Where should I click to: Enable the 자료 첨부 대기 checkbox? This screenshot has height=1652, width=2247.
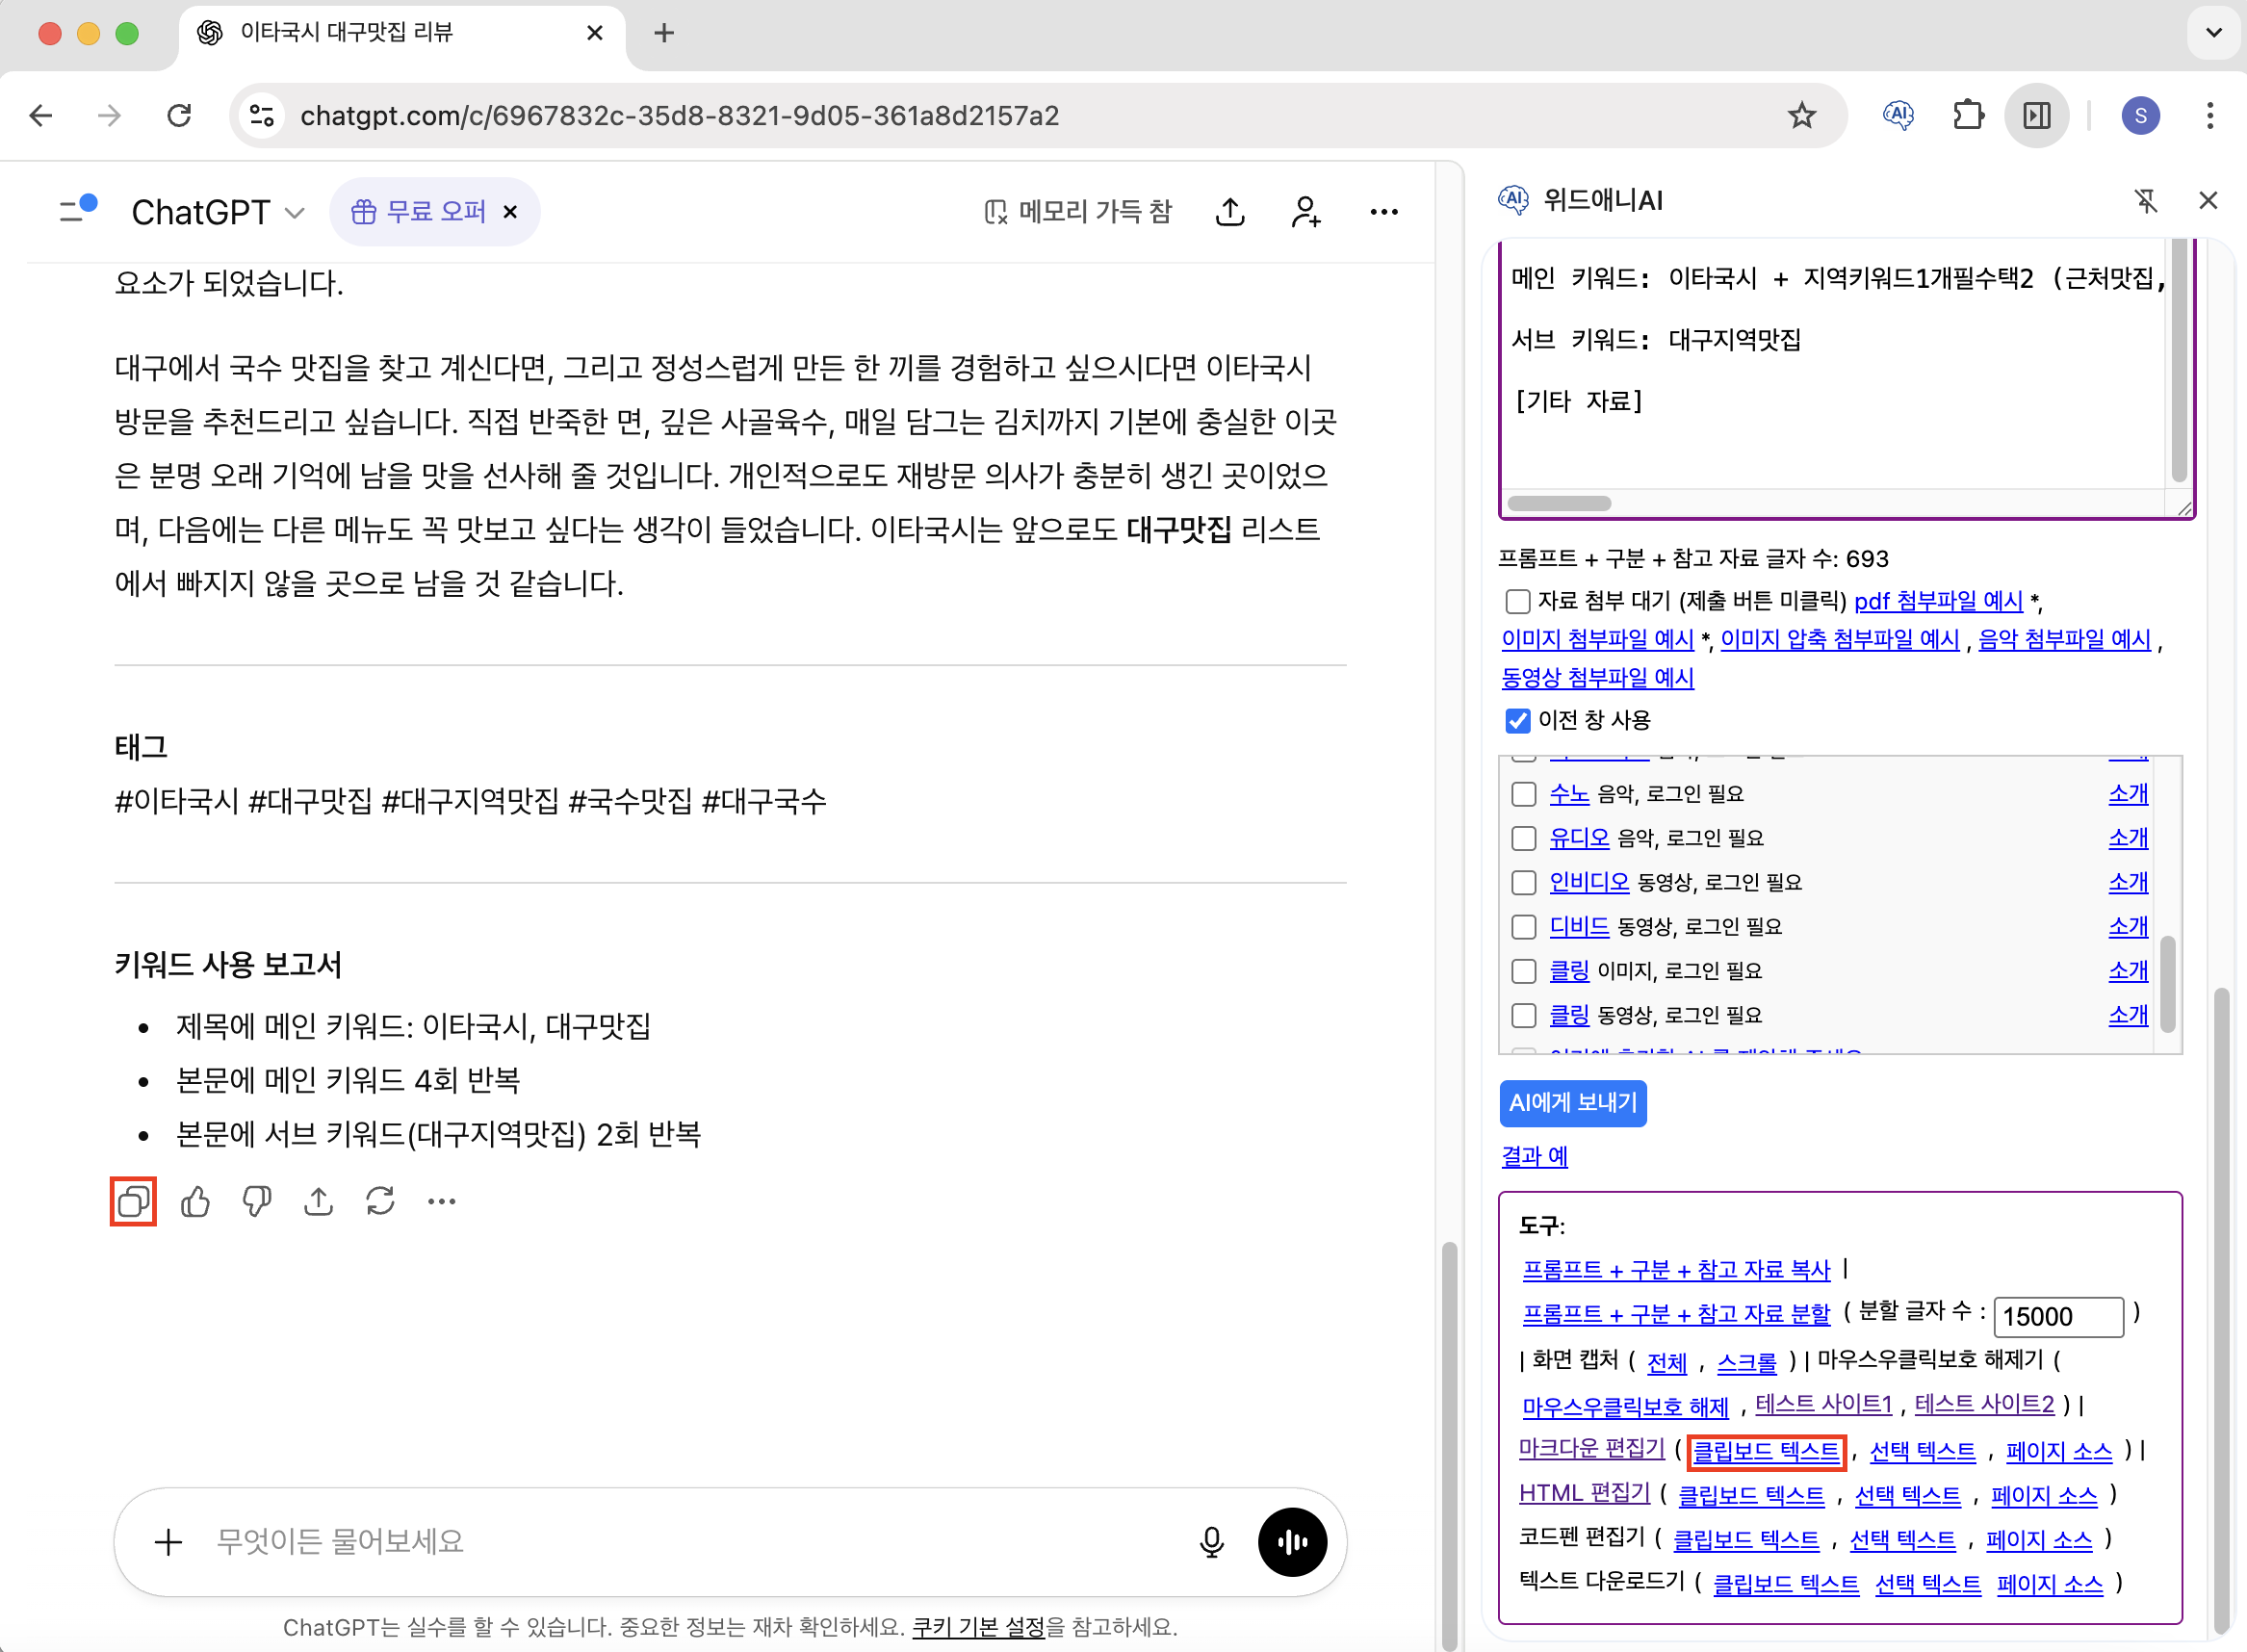1517,601
